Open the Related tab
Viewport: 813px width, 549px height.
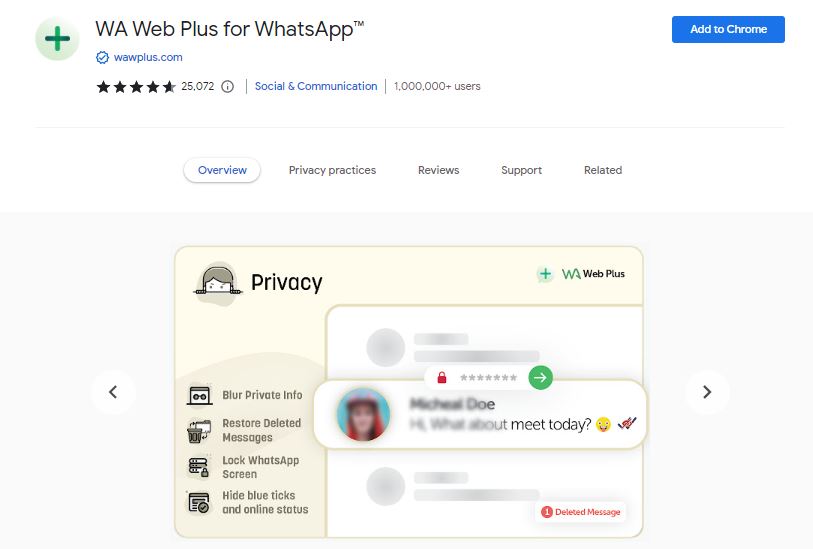point(603,170)
